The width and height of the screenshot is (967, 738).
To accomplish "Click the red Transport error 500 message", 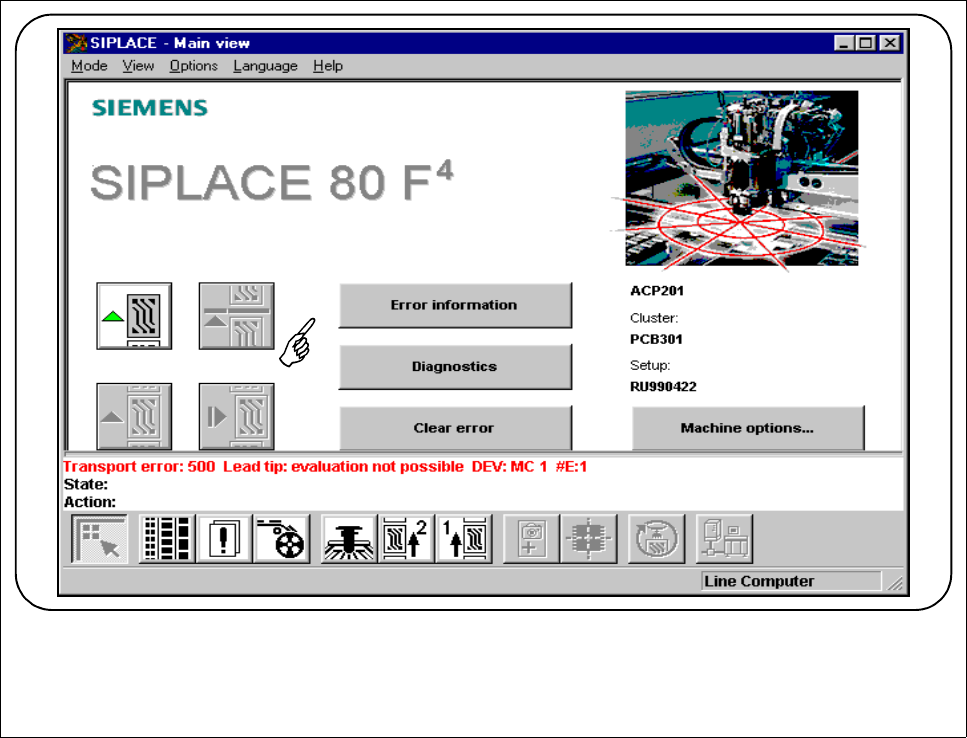I will (x=325, y=466).
